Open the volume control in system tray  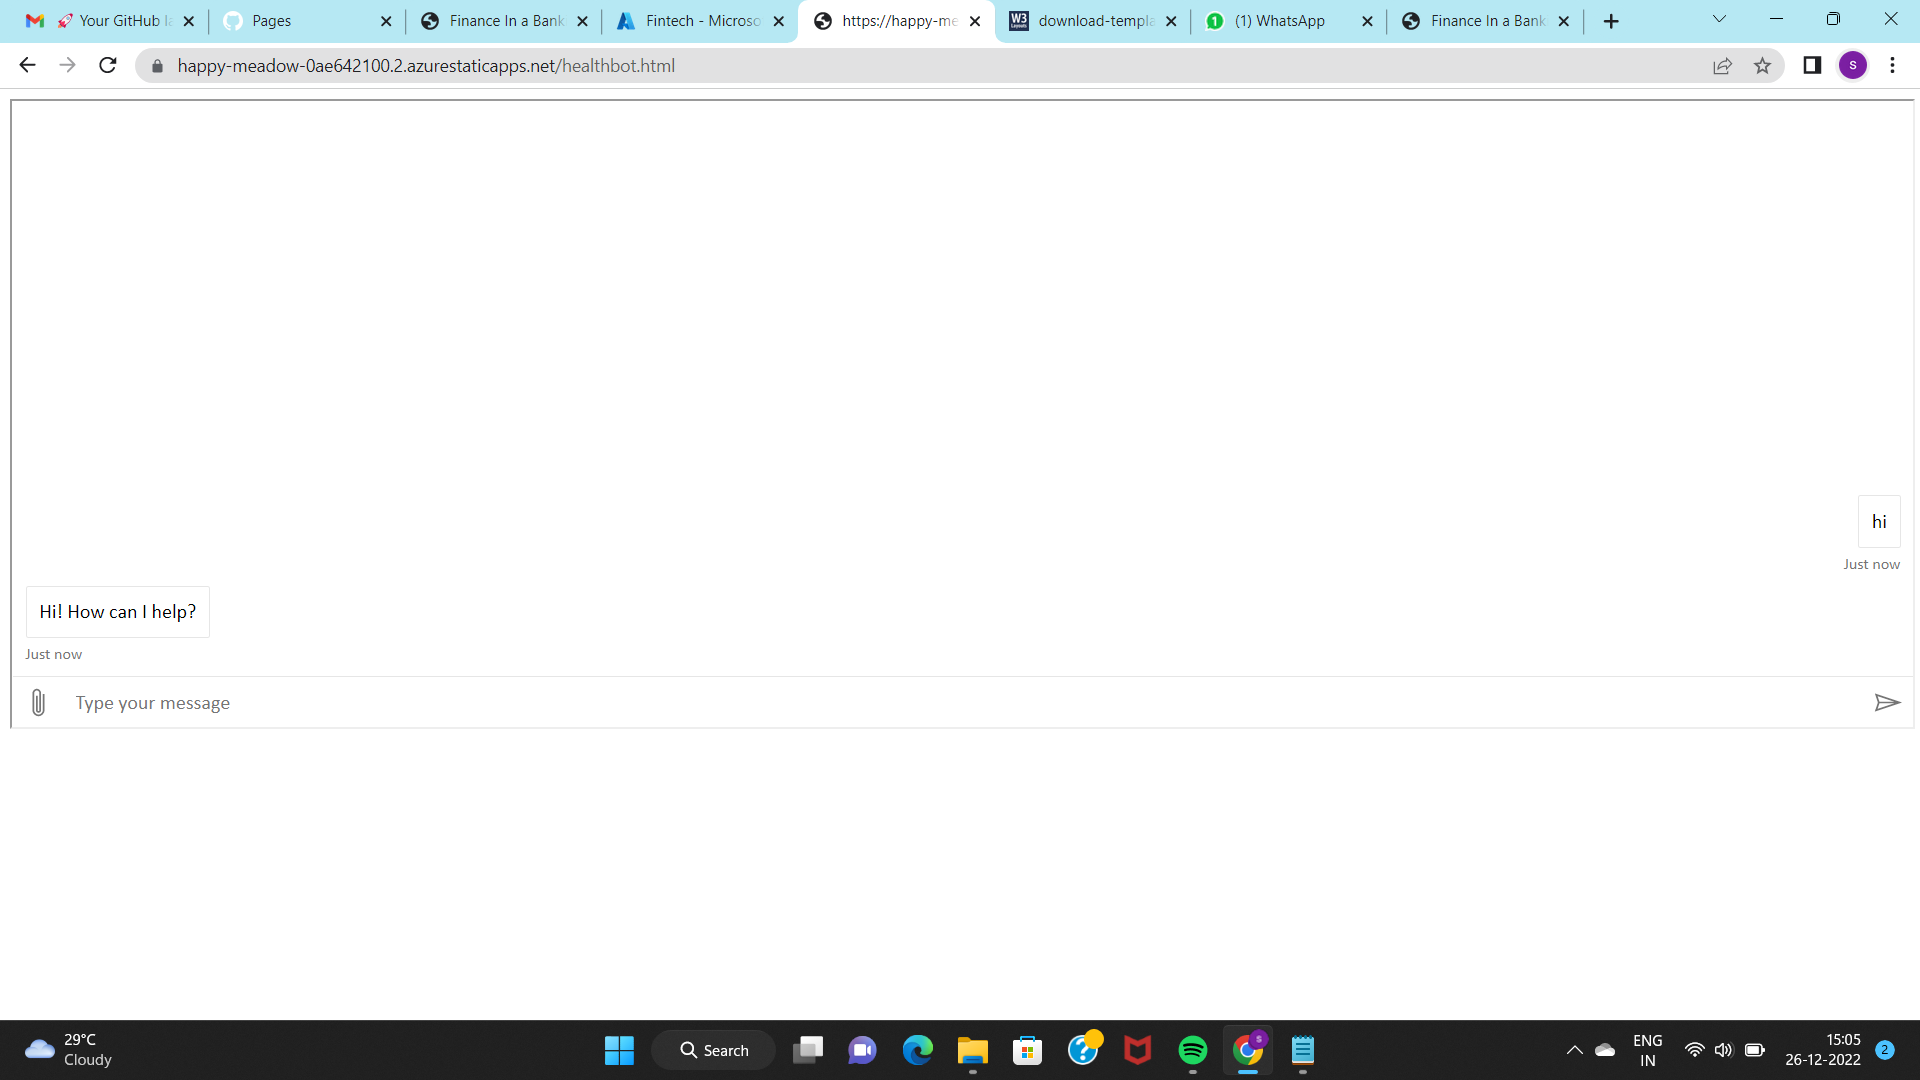click(1723, 1050)
